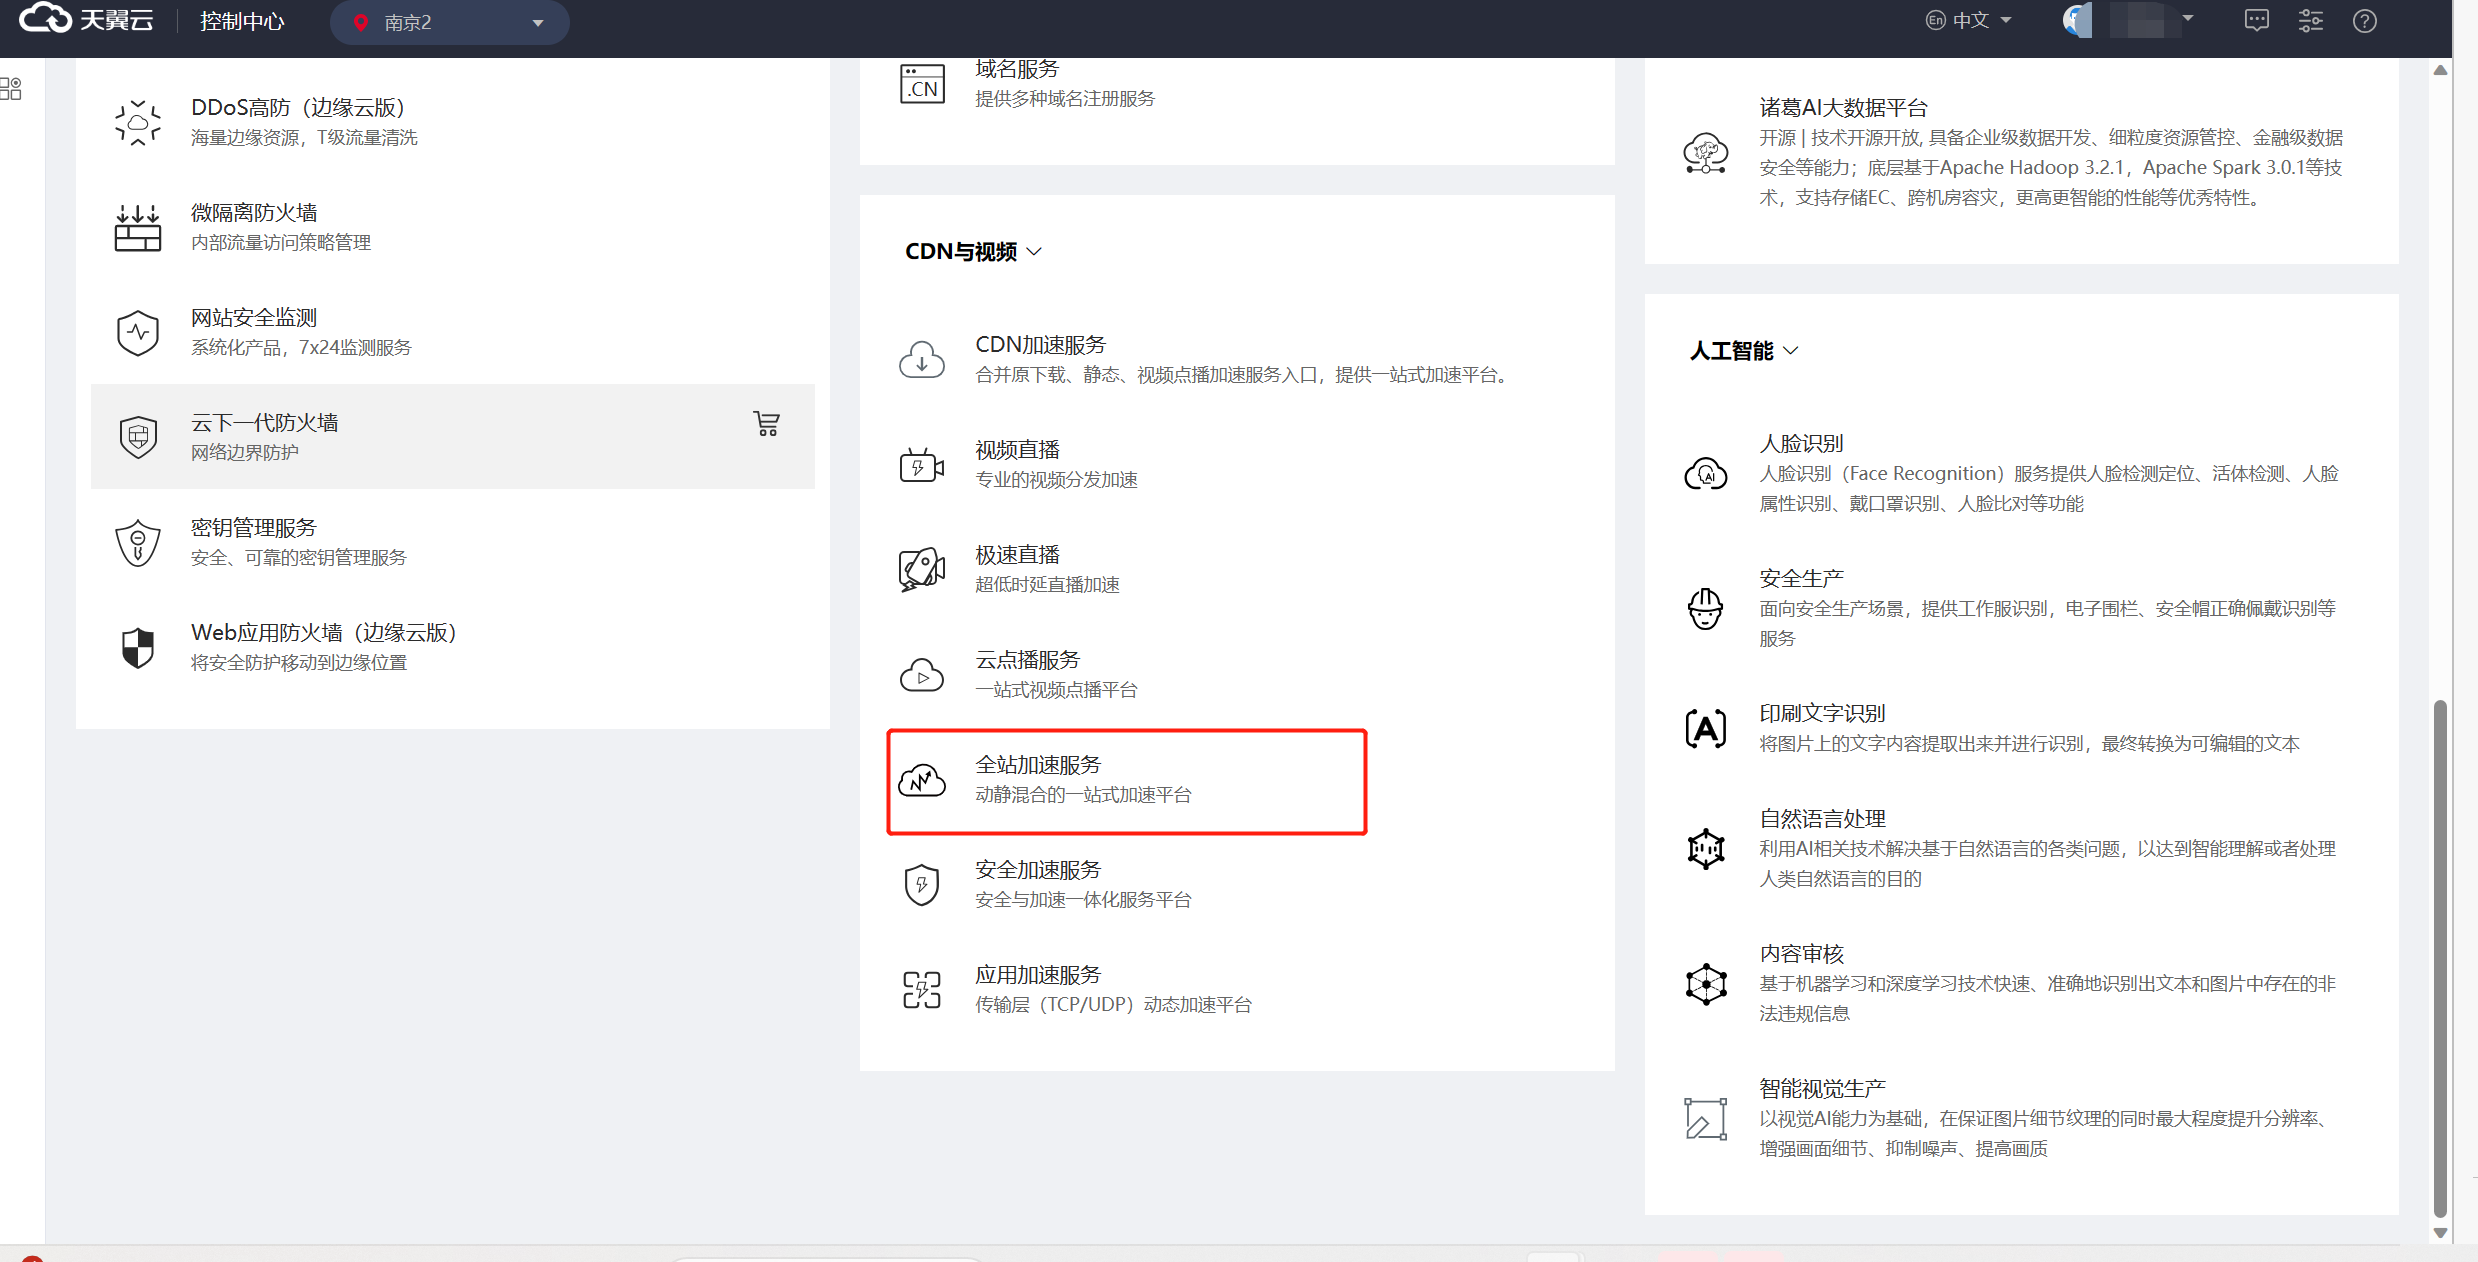Open the 人脸识别 service link
The height and width of the screenshot is (1262, 2478).
(1801, 443)
